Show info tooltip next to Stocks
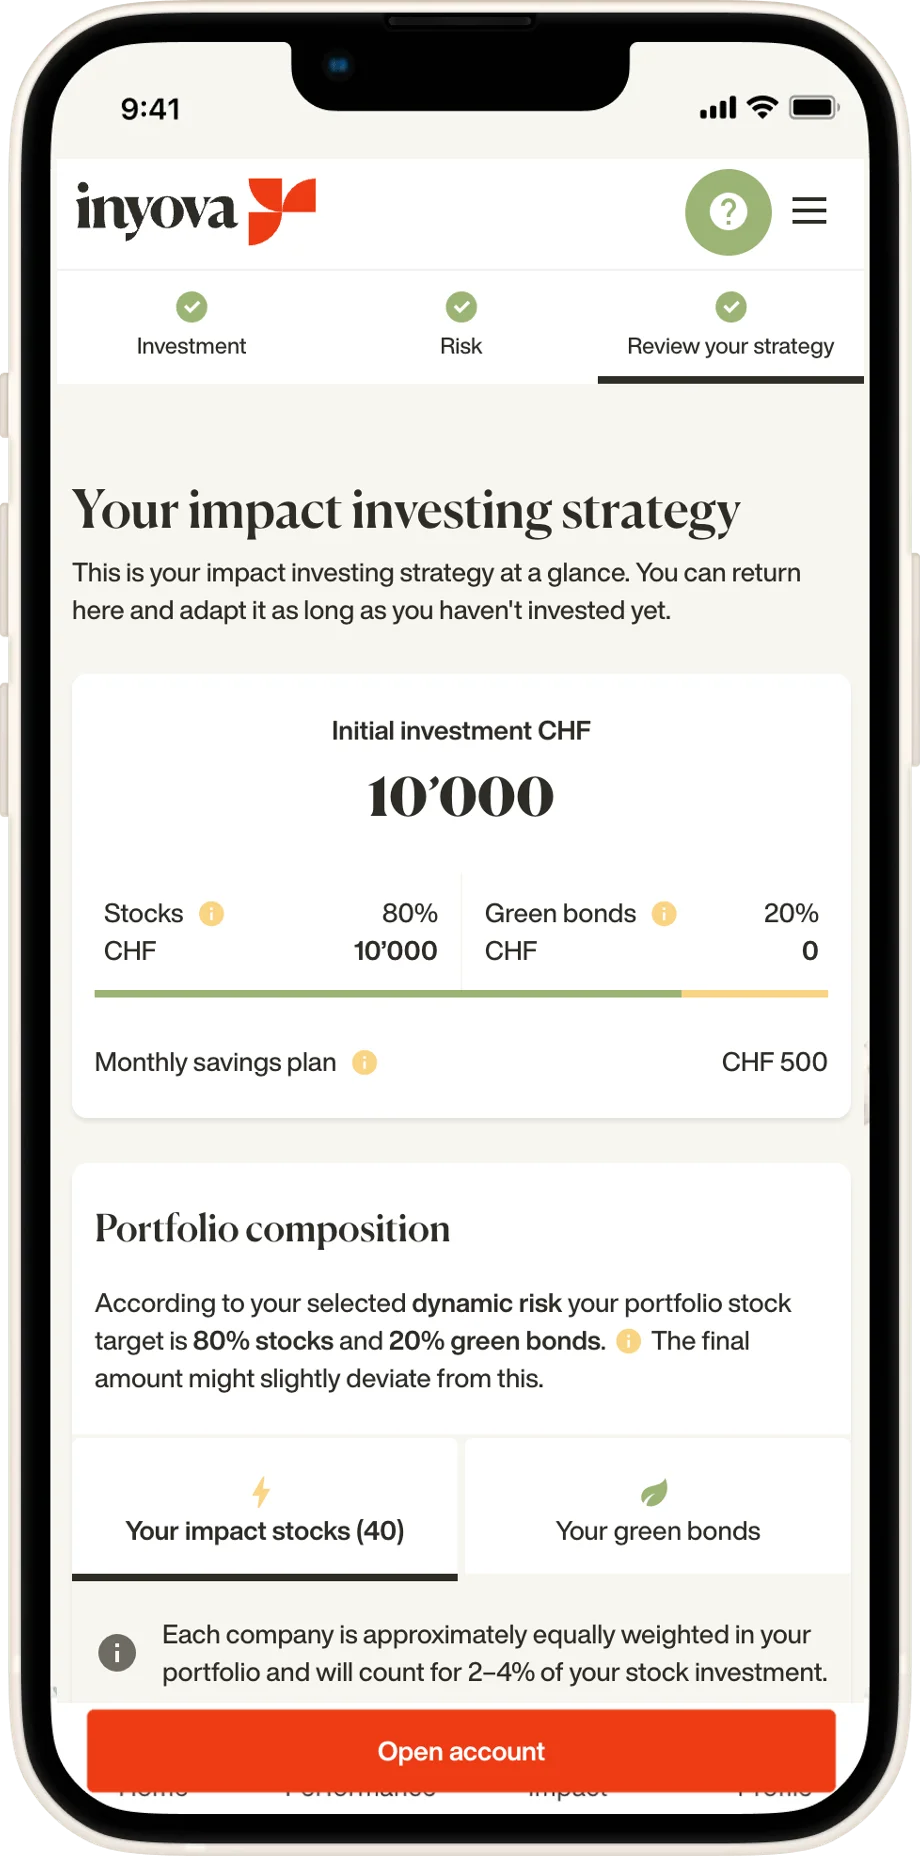Screen dimensions: 921x1856 click(211, 913)
